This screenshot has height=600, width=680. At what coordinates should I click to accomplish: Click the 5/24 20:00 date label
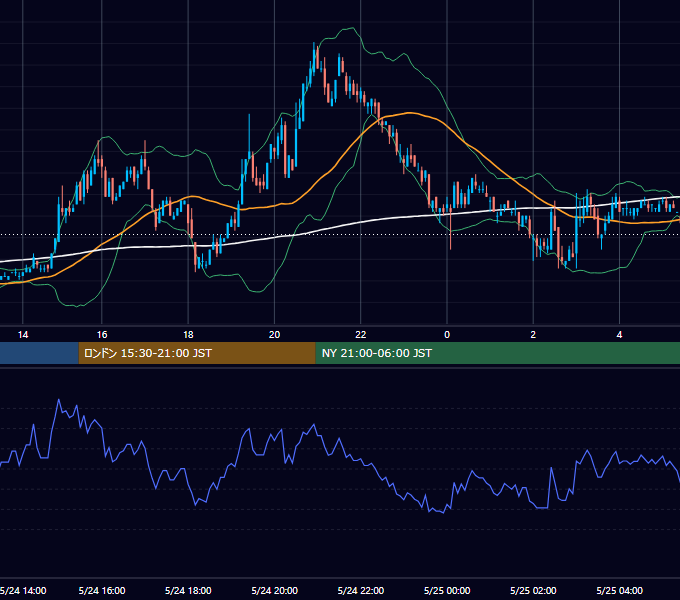point(275,591)
